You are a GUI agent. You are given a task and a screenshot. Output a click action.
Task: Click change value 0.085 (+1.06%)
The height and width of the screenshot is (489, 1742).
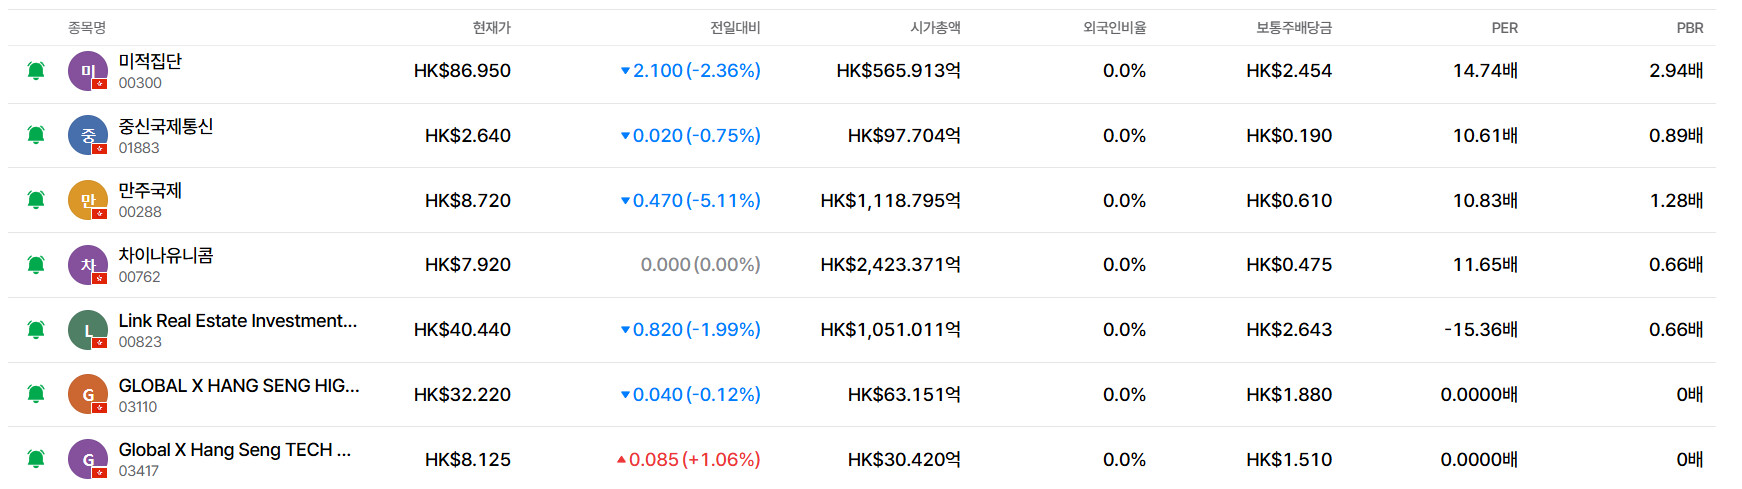[x=689, y=460]
